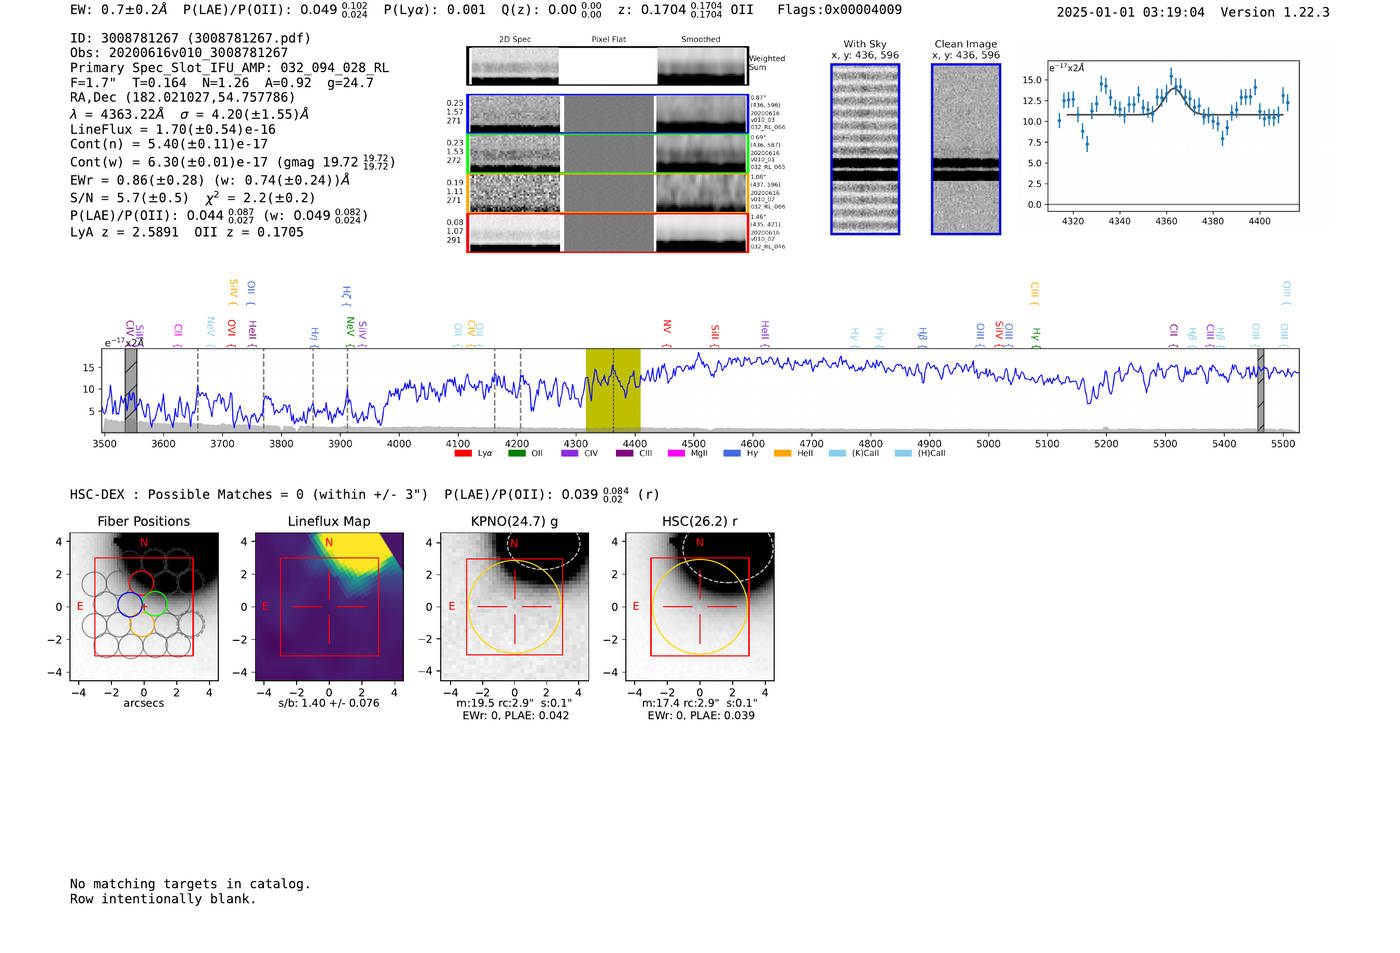
Task: Click the Flags:0x00004009 header text
Action: coord(839,10)
